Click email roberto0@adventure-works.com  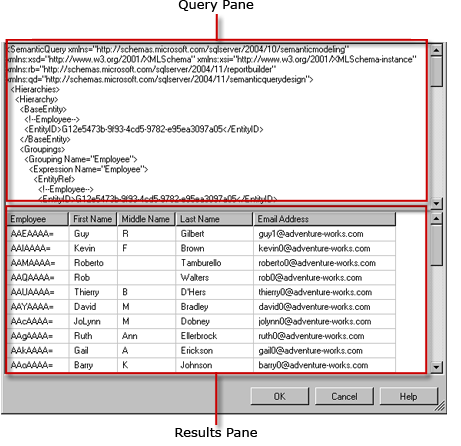317,263
